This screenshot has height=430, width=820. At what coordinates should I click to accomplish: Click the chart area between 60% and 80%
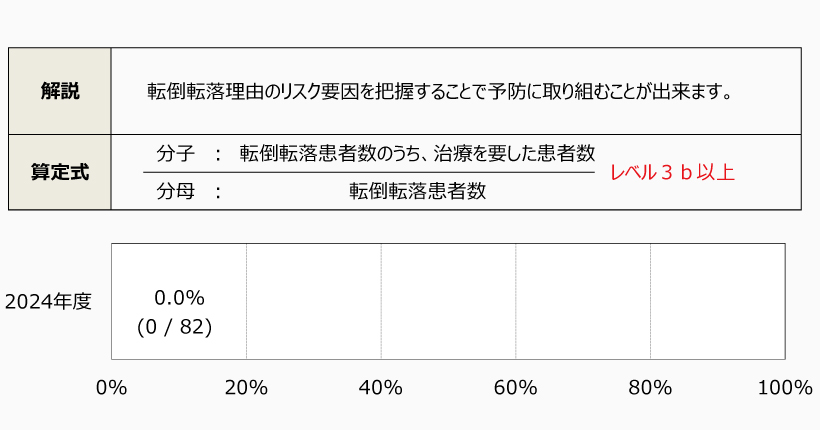click(x=583, y=301)
